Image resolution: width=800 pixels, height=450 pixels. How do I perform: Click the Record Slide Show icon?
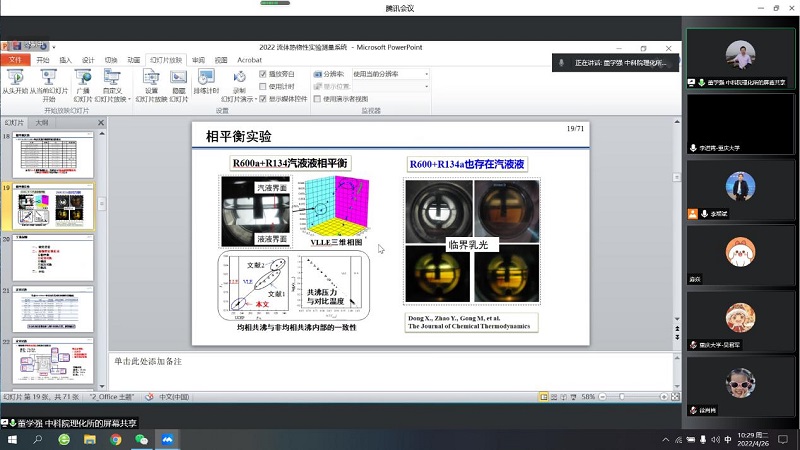(239, 77)
